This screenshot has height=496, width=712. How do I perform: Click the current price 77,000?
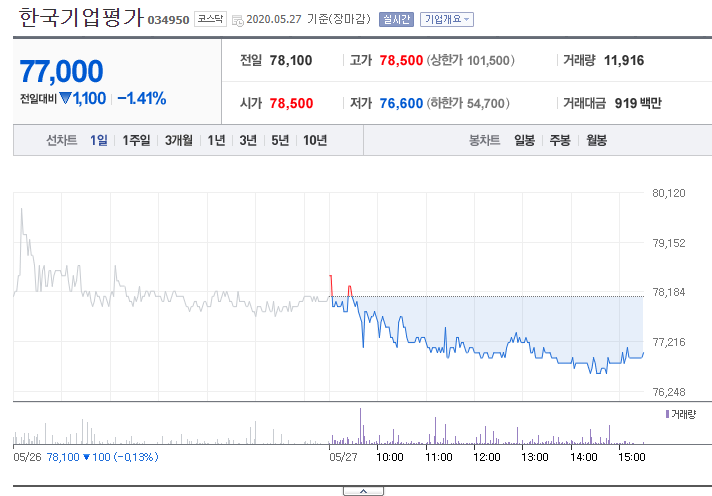coord(61,71)
